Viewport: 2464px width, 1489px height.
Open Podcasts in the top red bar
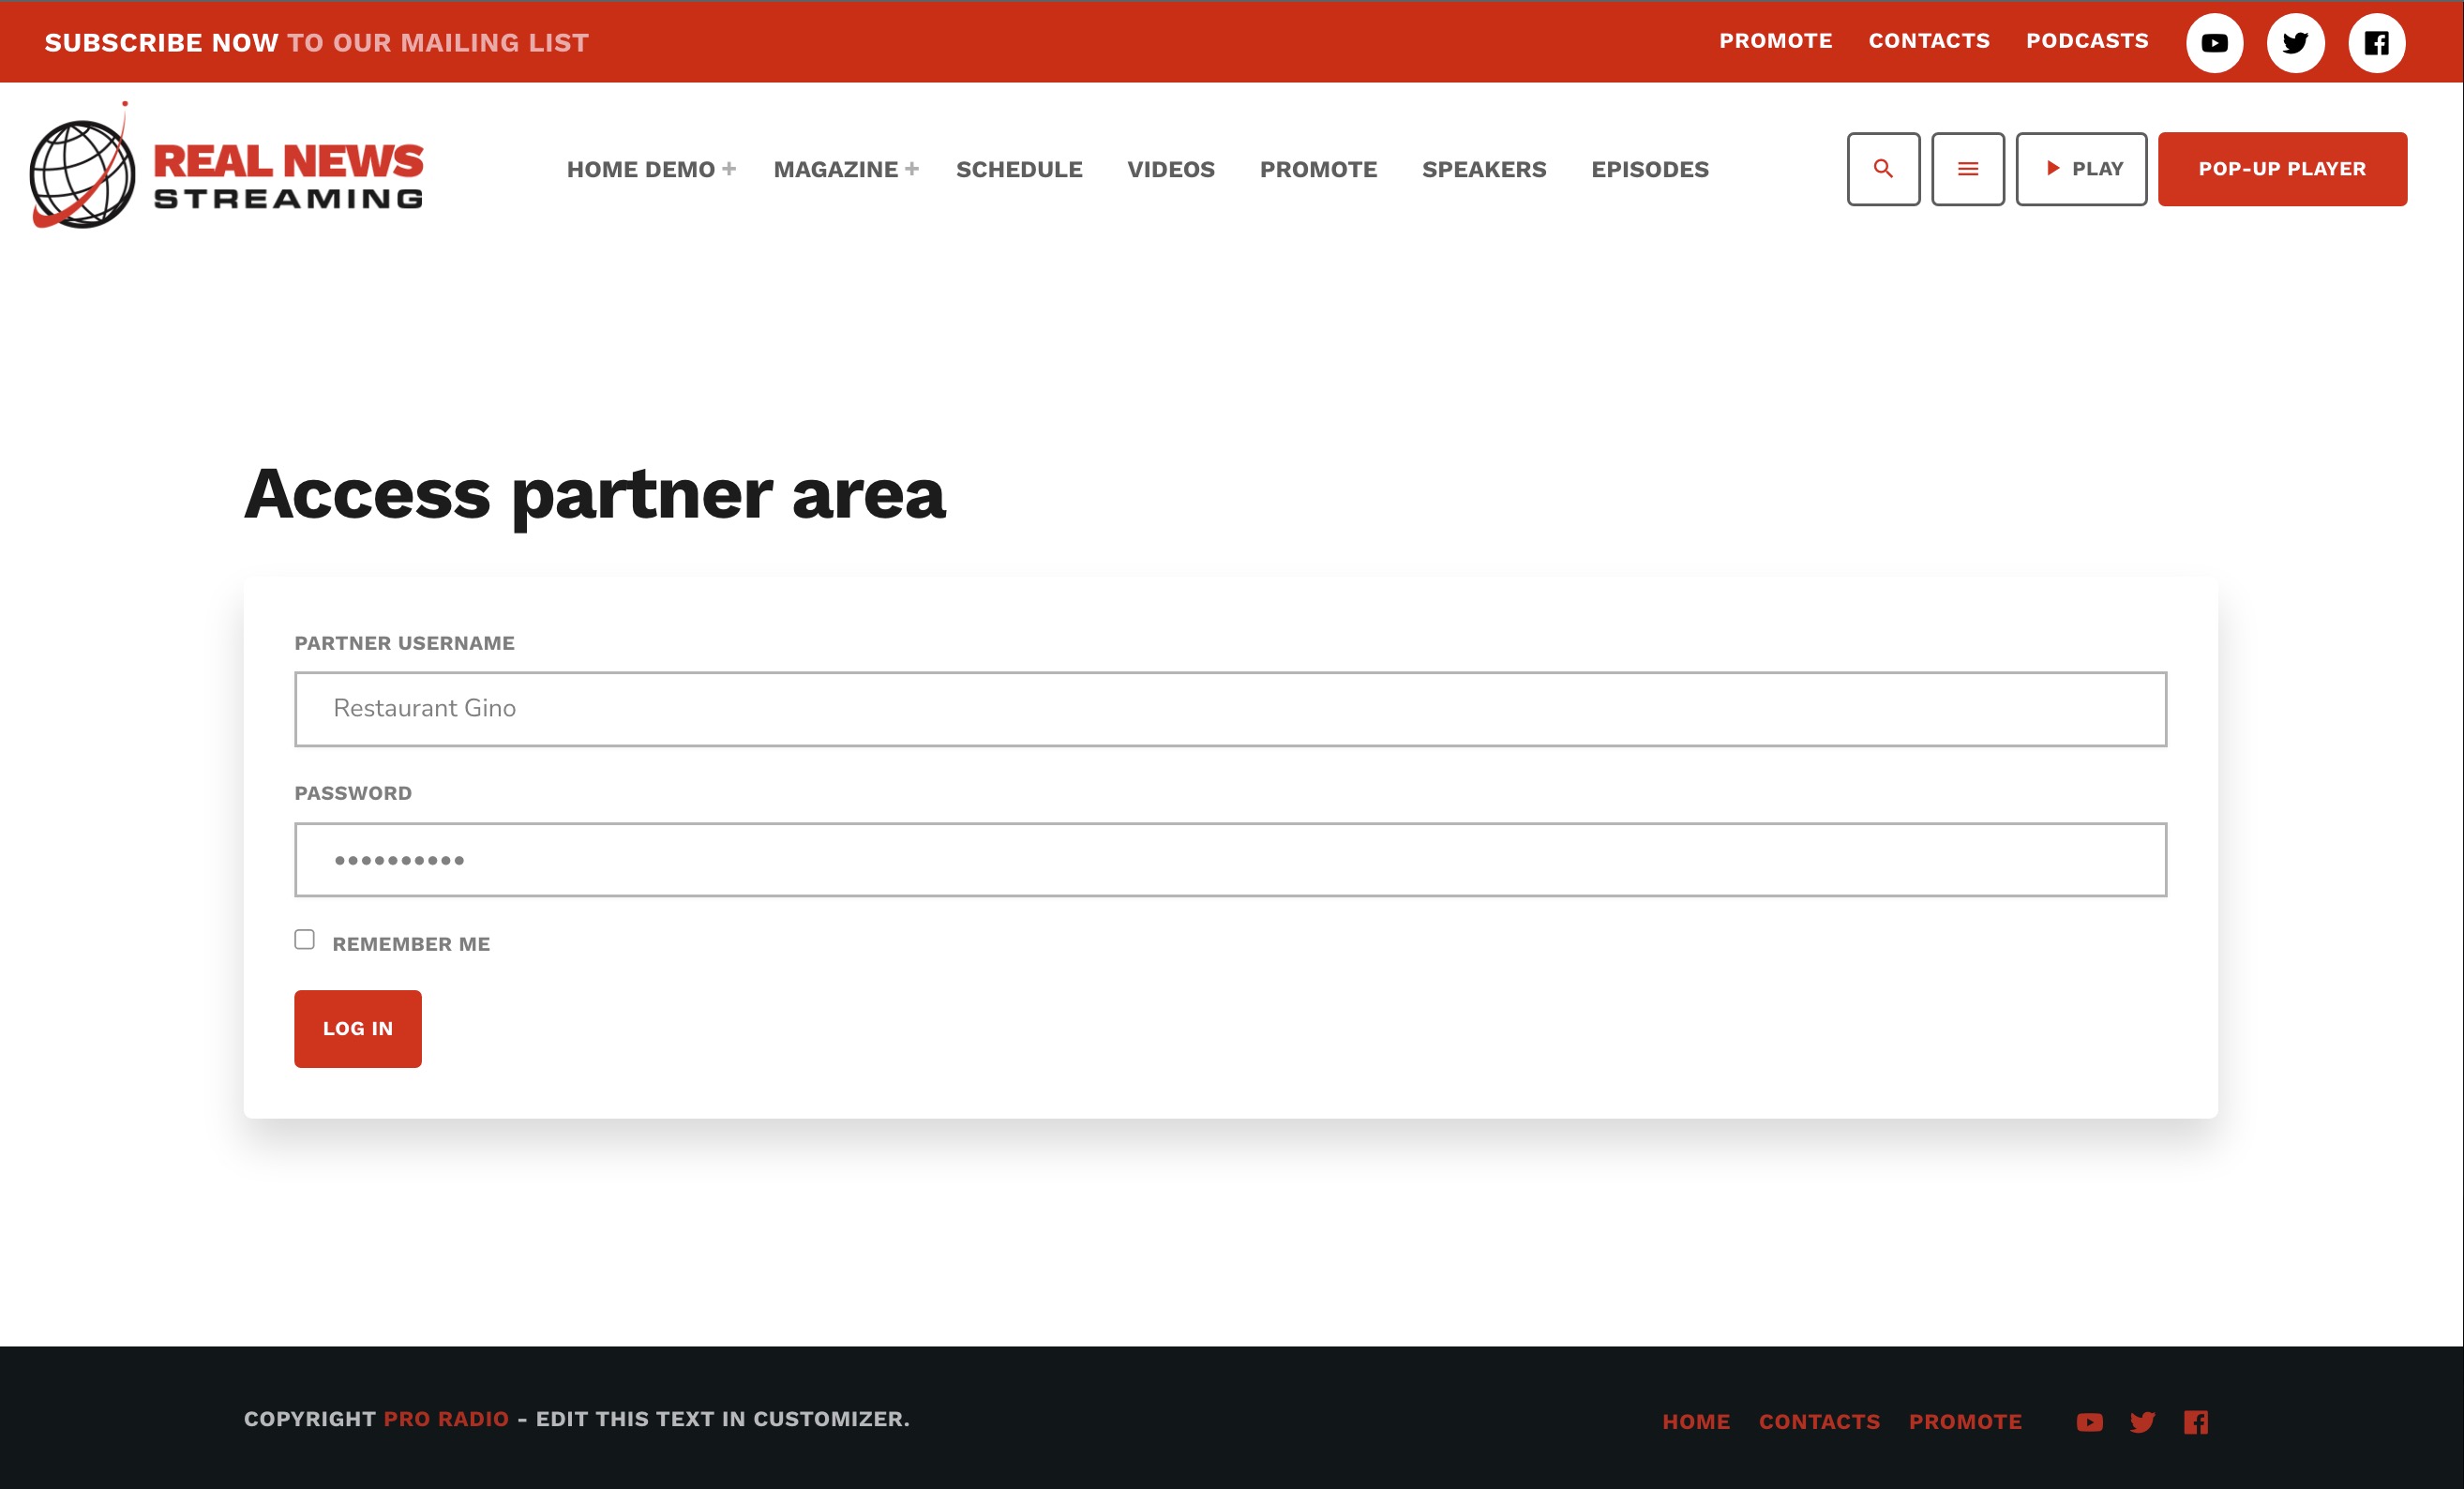tap(2087, 41)
